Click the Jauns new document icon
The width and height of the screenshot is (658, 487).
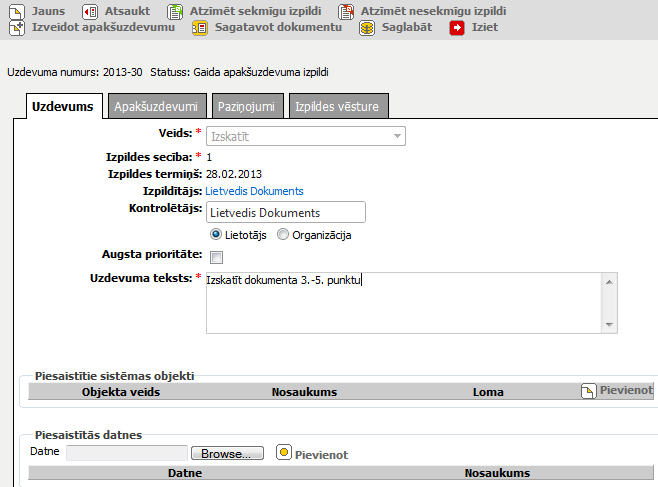(16, 11)
